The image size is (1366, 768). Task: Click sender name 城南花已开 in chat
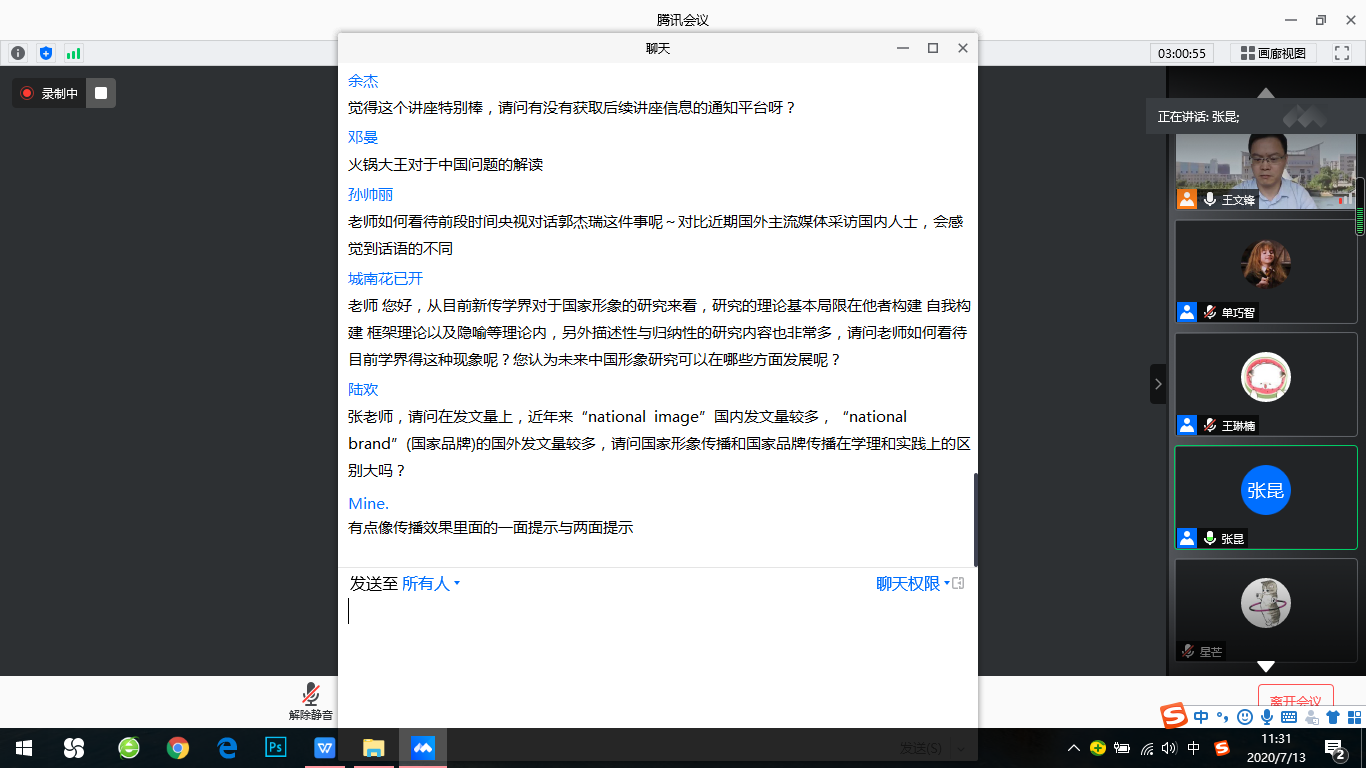coord(385,278)
